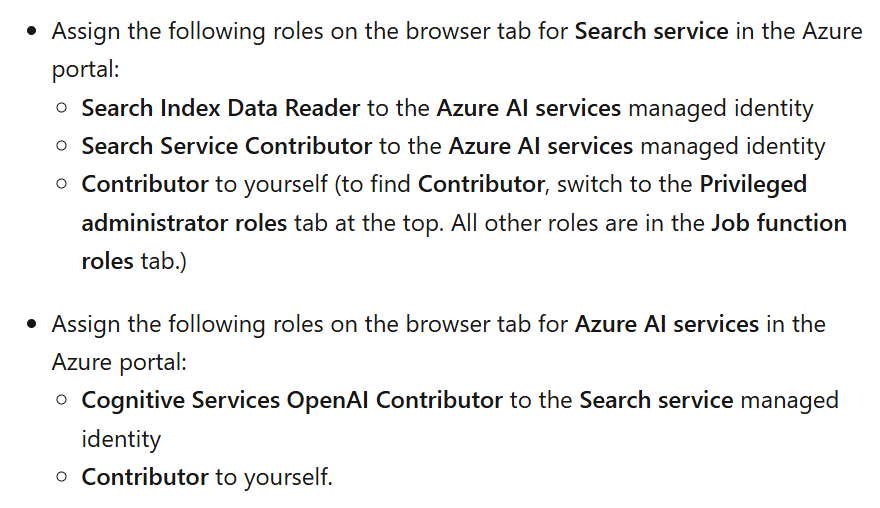The height and width of the screenshot is (508, 880).
Task: Click the bold text Job function
Action: pos(779,223)
